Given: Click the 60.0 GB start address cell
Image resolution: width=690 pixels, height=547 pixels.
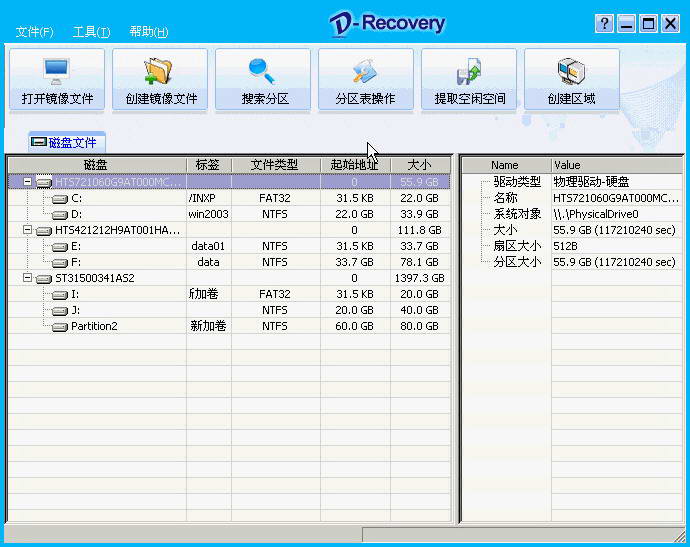Looking at the screenshot, I should click(354, 327).
